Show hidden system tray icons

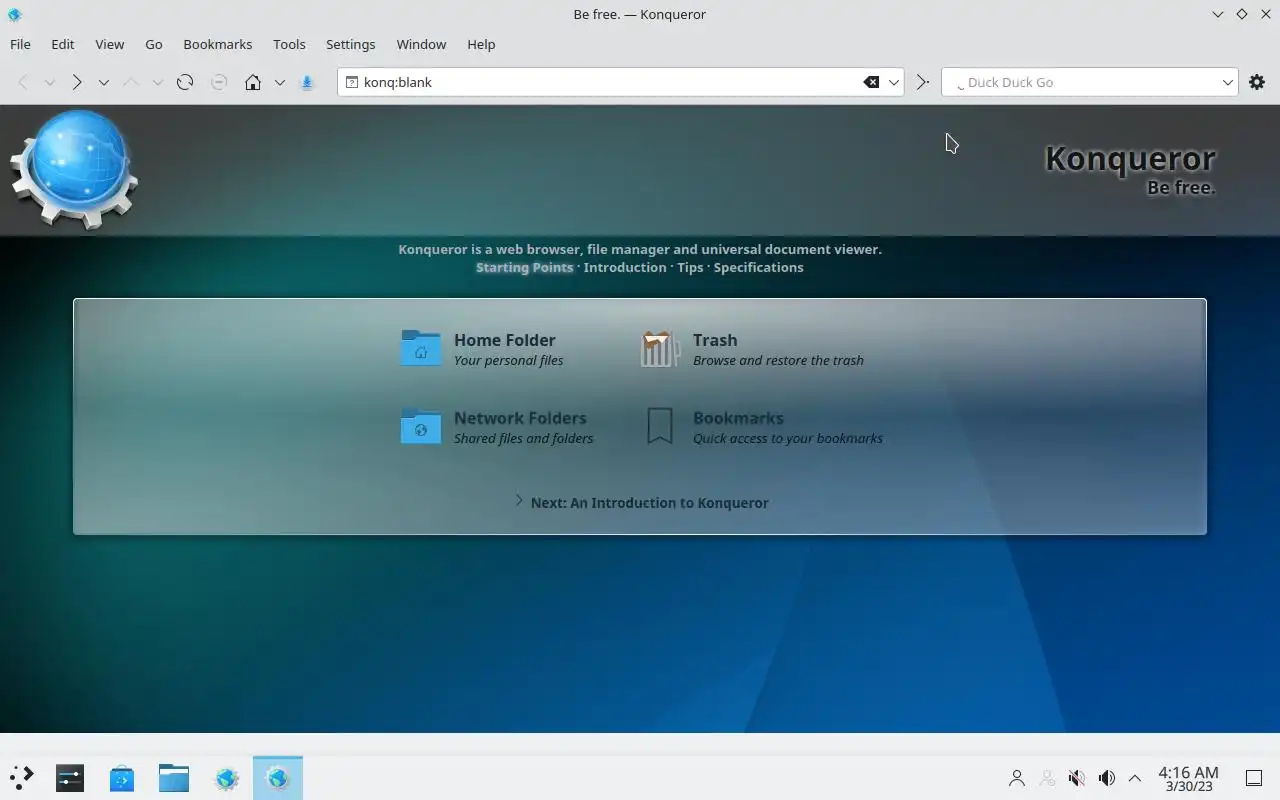[x=1135, y=778]
